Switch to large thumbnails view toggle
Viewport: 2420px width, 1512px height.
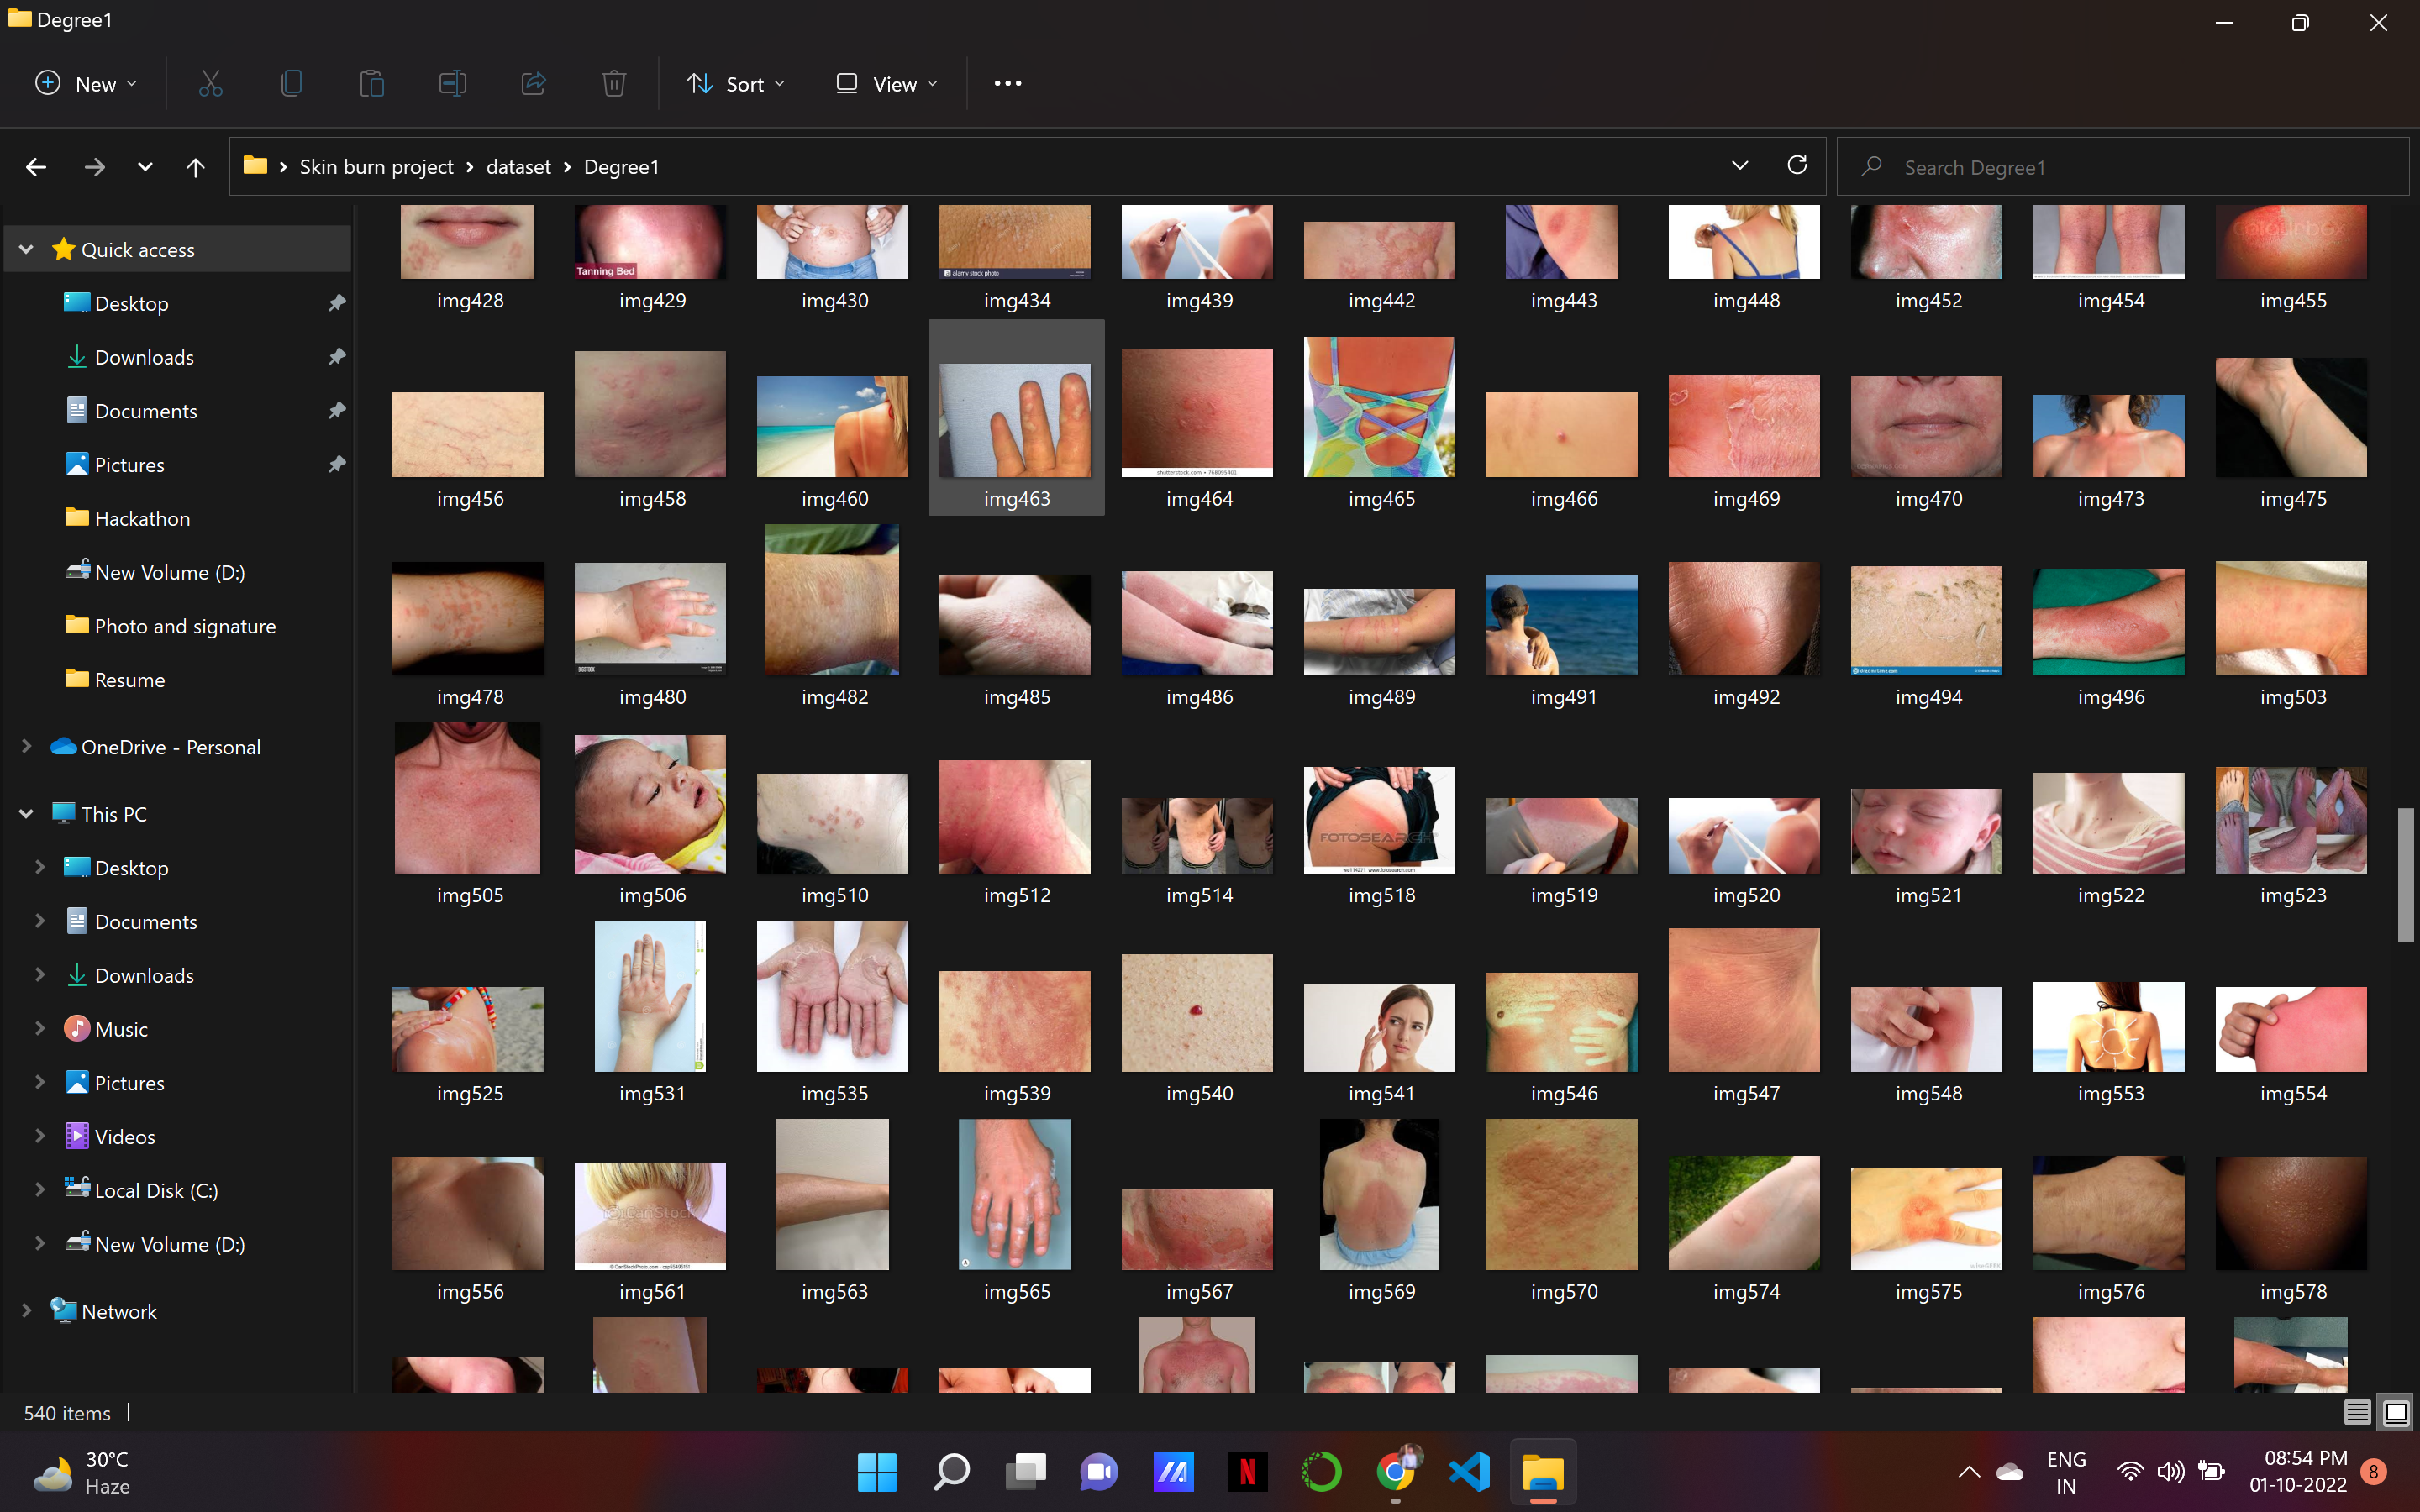point(2396,1412)
